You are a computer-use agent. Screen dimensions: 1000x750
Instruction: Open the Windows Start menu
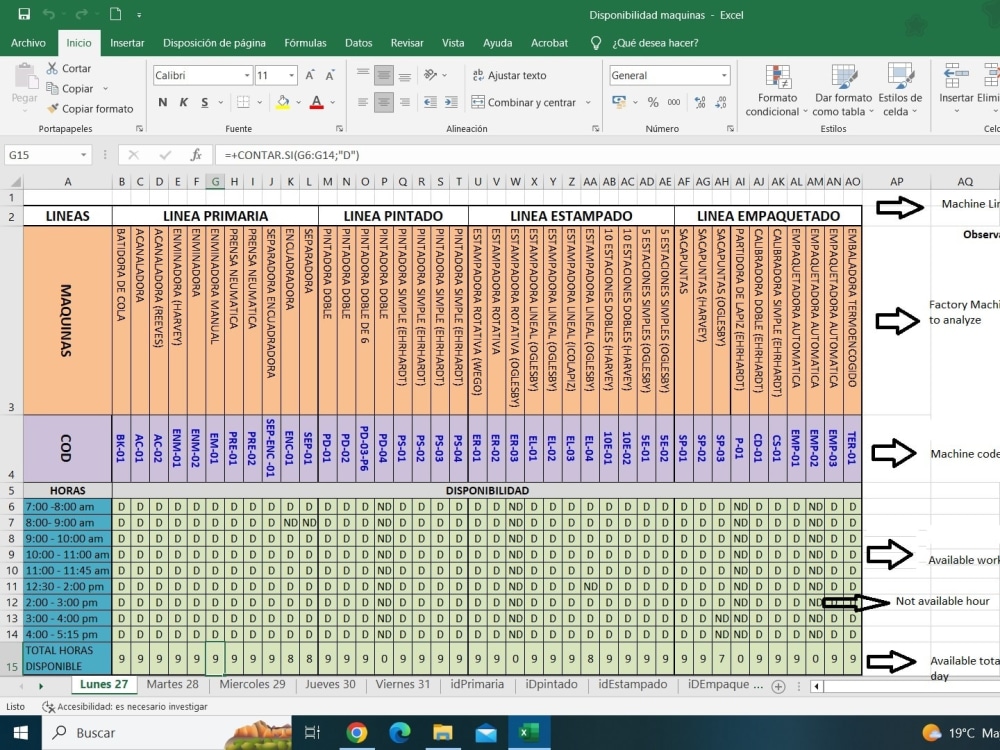[20, 733]
